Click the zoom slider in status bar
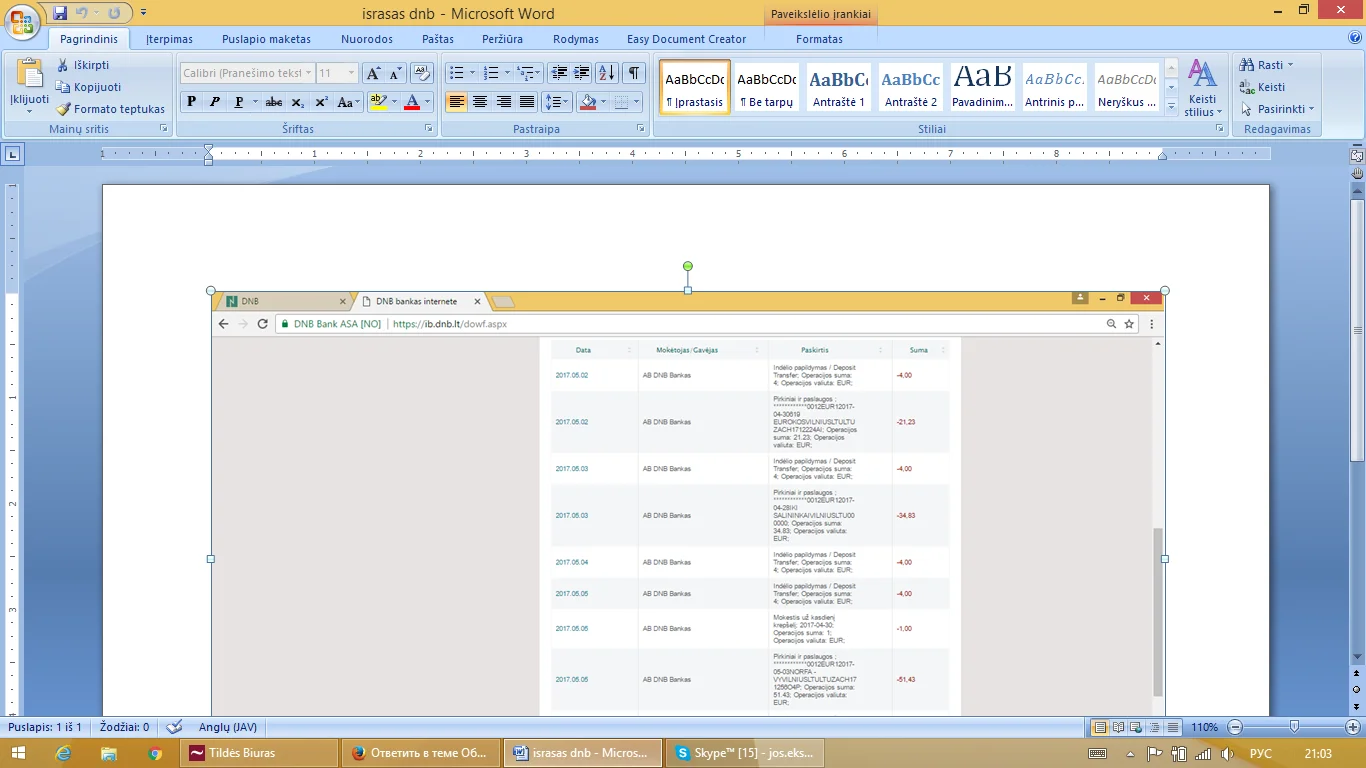This screenshot has height=768, width=1366. point(1294,727)
